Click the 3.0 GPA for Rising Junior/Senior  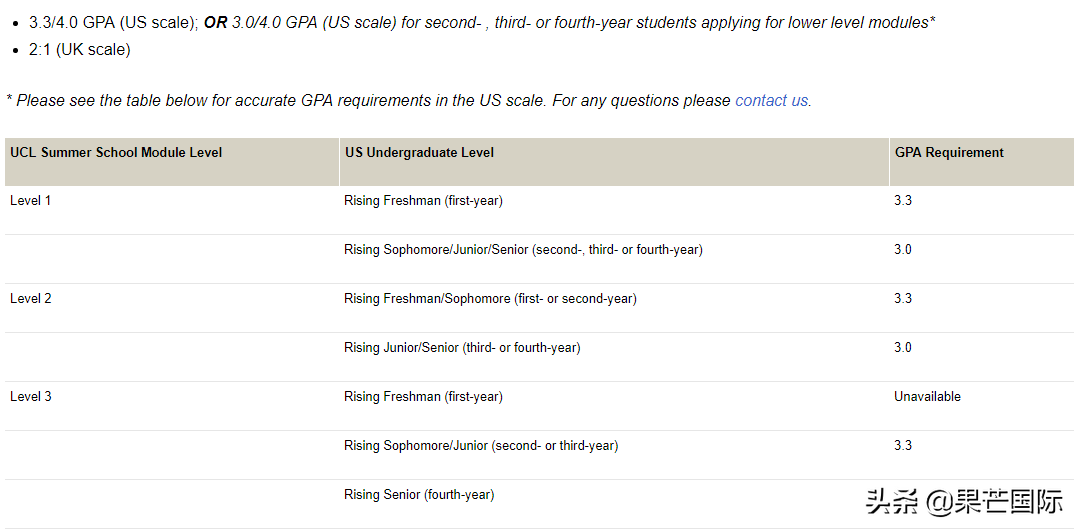(x=903, y=348)
